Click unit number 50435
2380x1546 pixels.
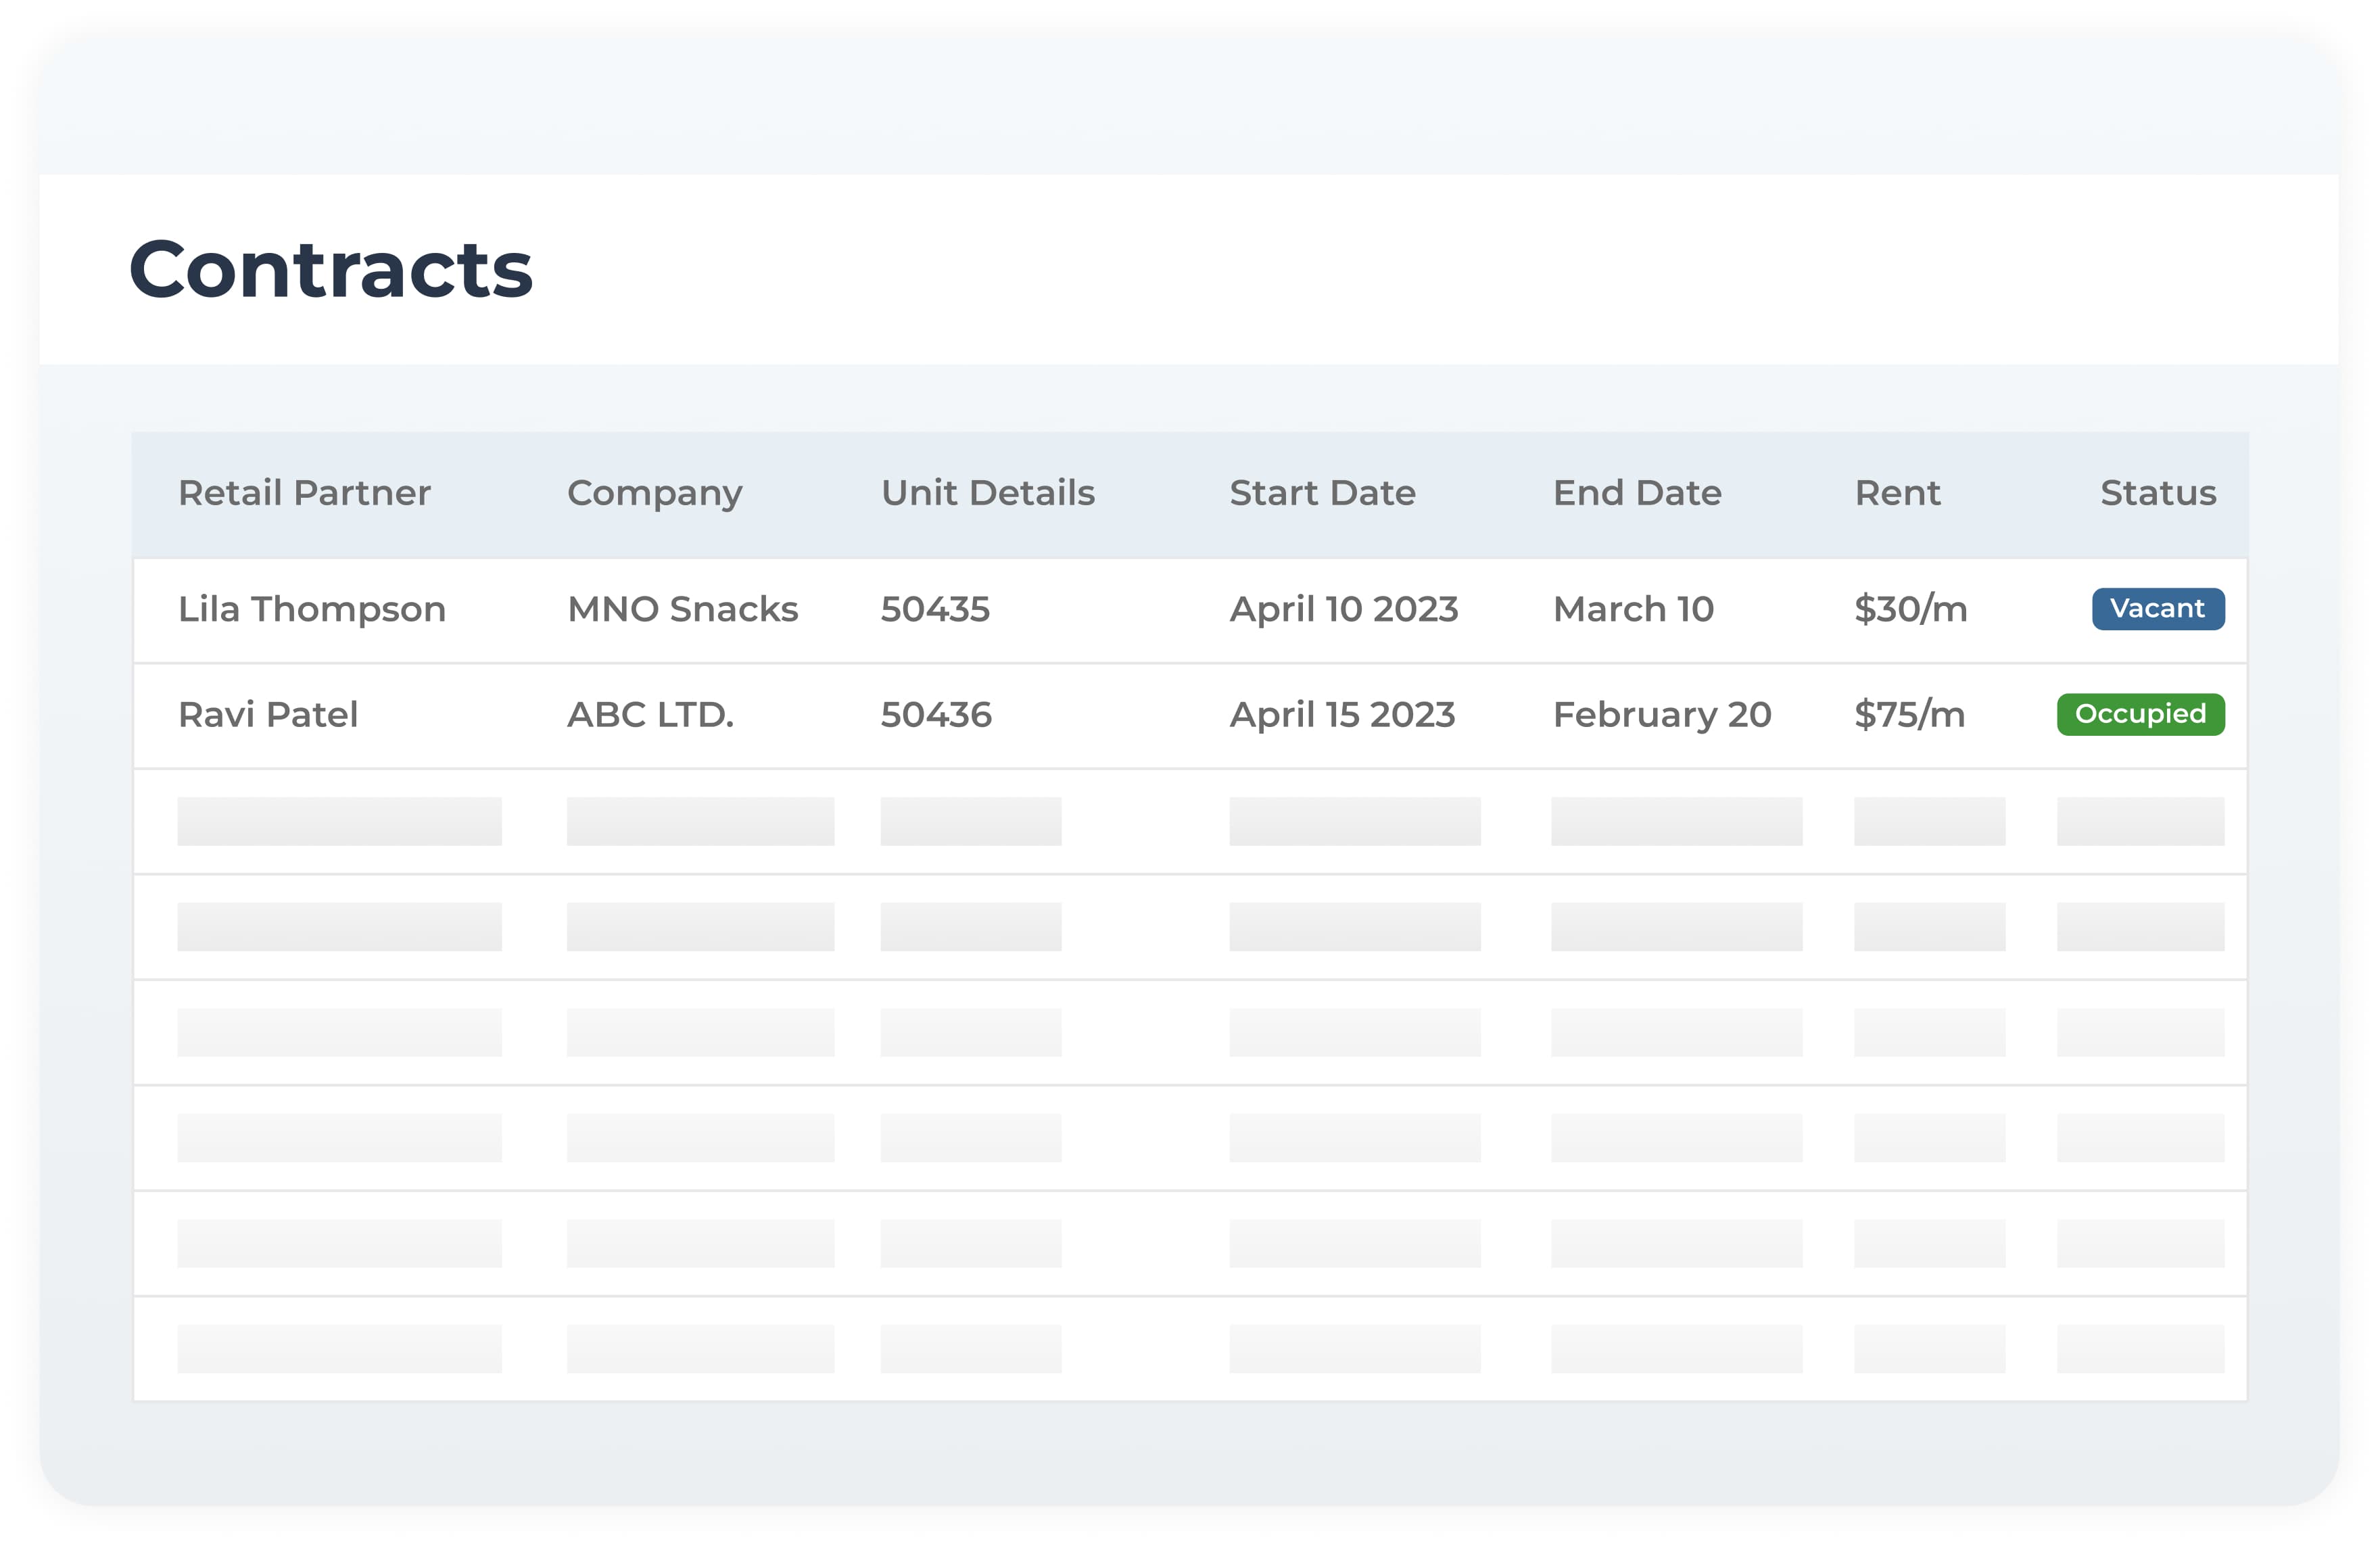[935, 609]
